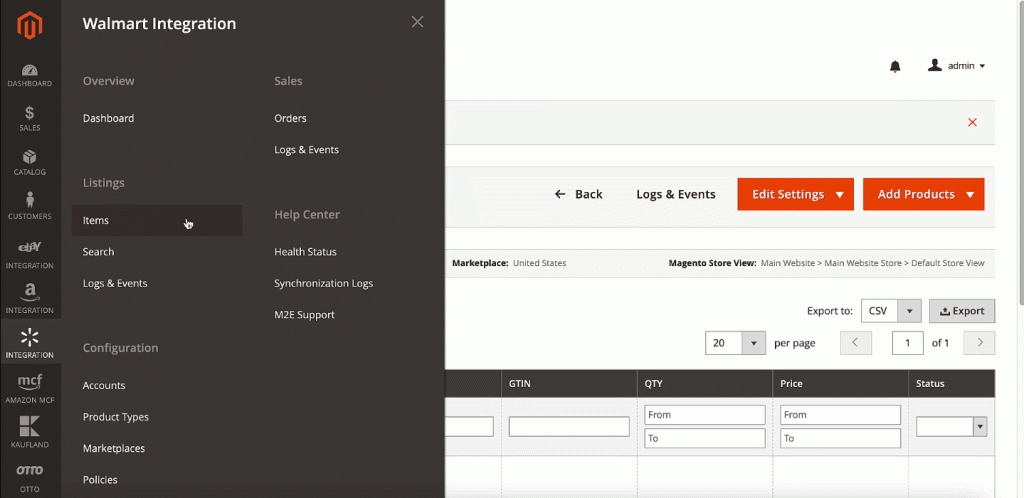Open the Customers sidebar icon
1024x498 pixels.
tap(30, 206)
